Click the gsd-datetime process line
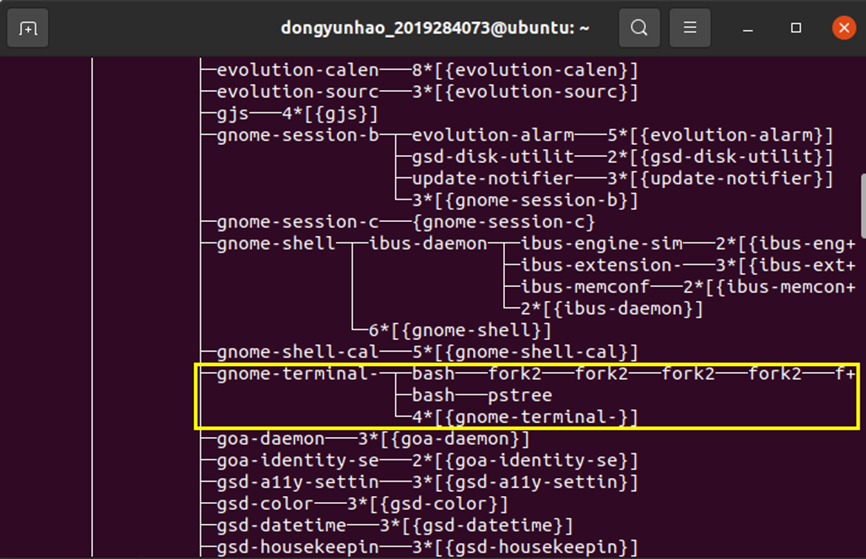866x559 pixels. [395, 525]
